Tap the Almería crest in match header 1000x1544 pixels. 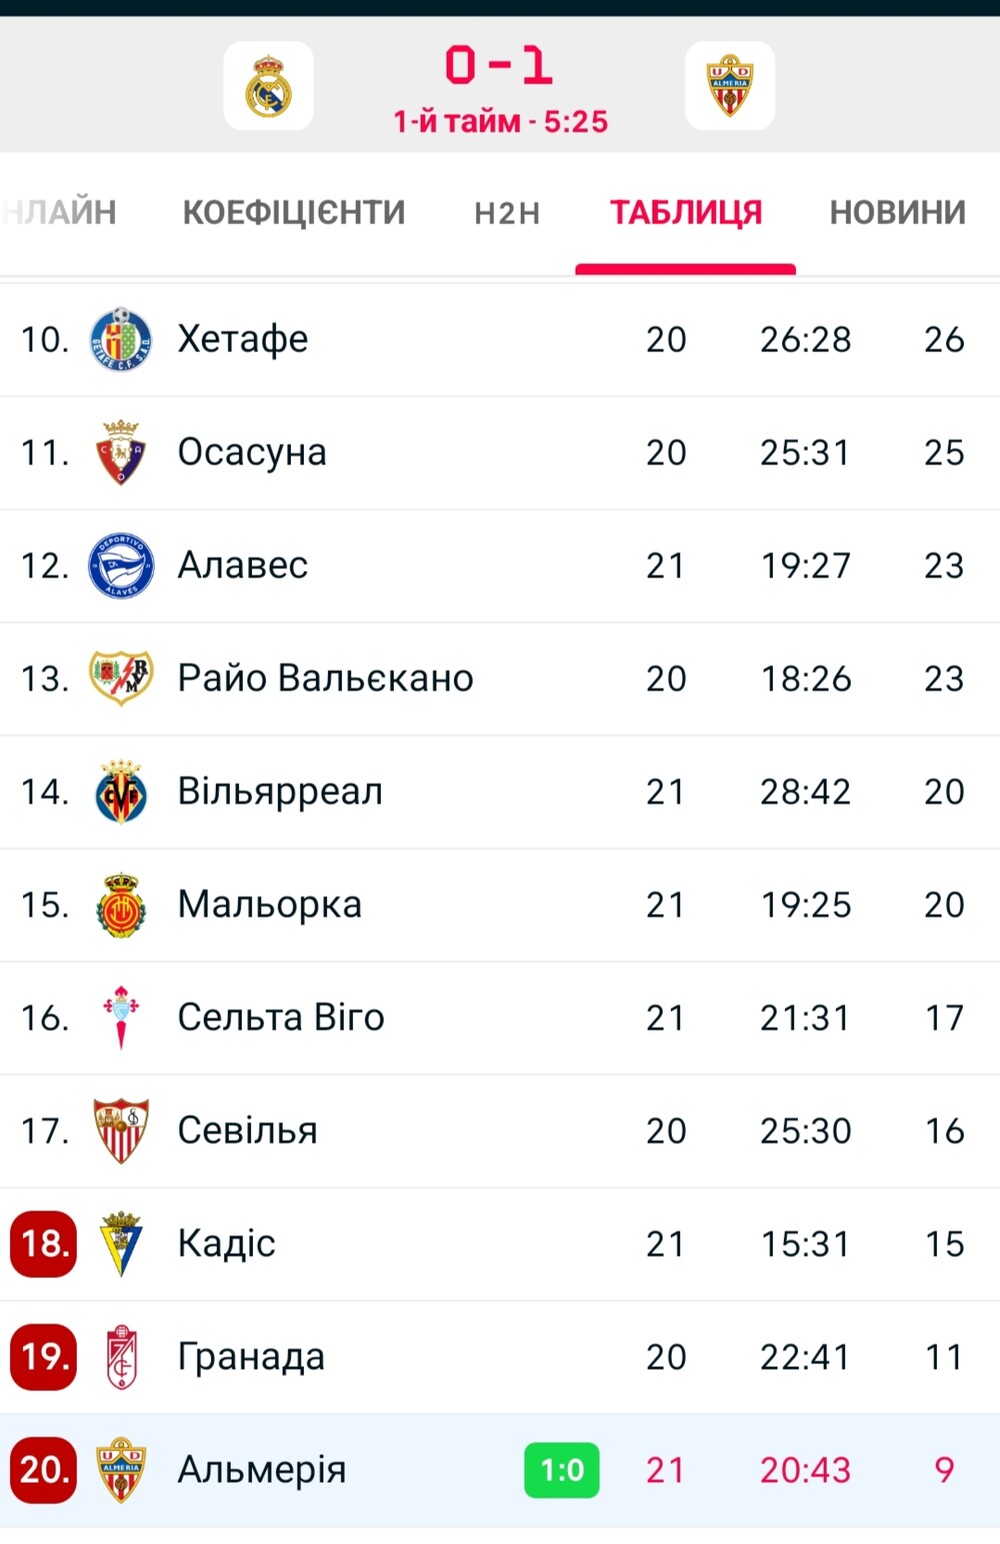(x=730, y=85)
